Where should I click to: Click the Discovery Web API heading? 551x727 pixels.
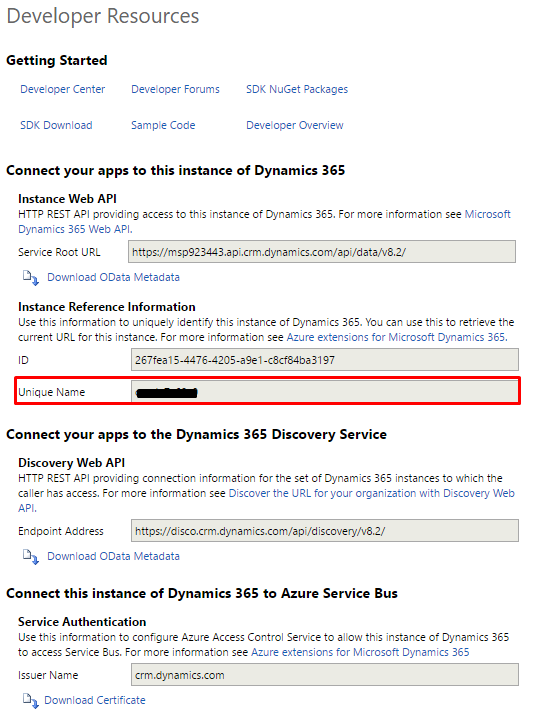(71, 463)
